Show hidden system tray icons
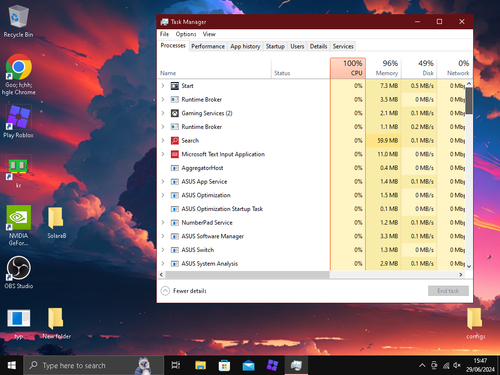Image resolution: width=500 pixels, height=375 pixels. 422,365
